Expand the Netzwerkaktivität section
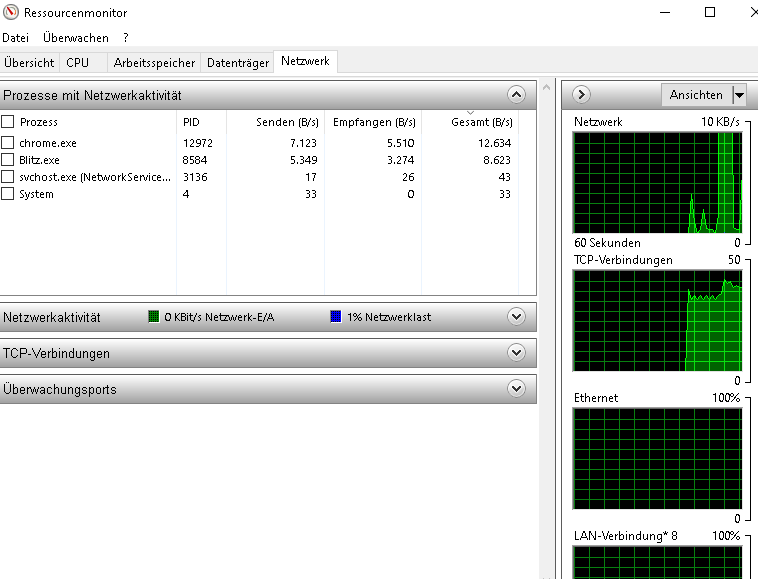The image size is (758, 579). tap(516, 317)
